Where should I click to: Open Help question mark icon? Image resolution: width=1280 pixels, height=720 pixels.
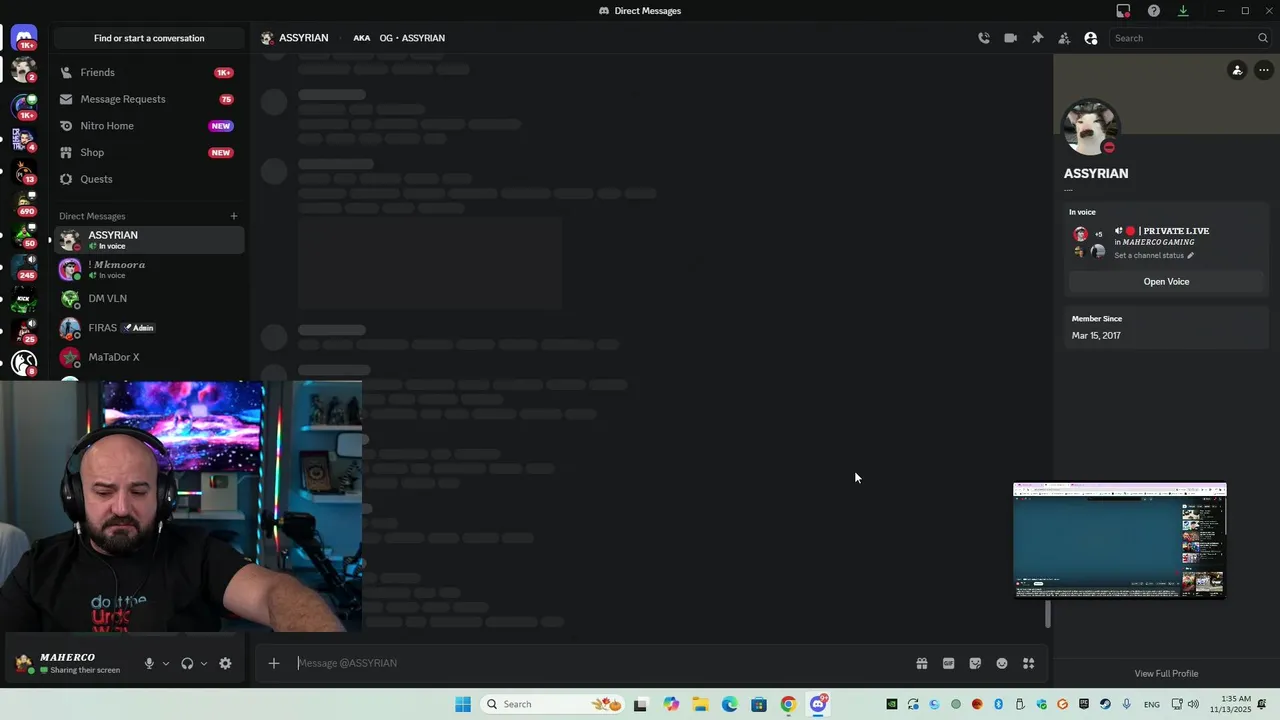pos(1154,11)
